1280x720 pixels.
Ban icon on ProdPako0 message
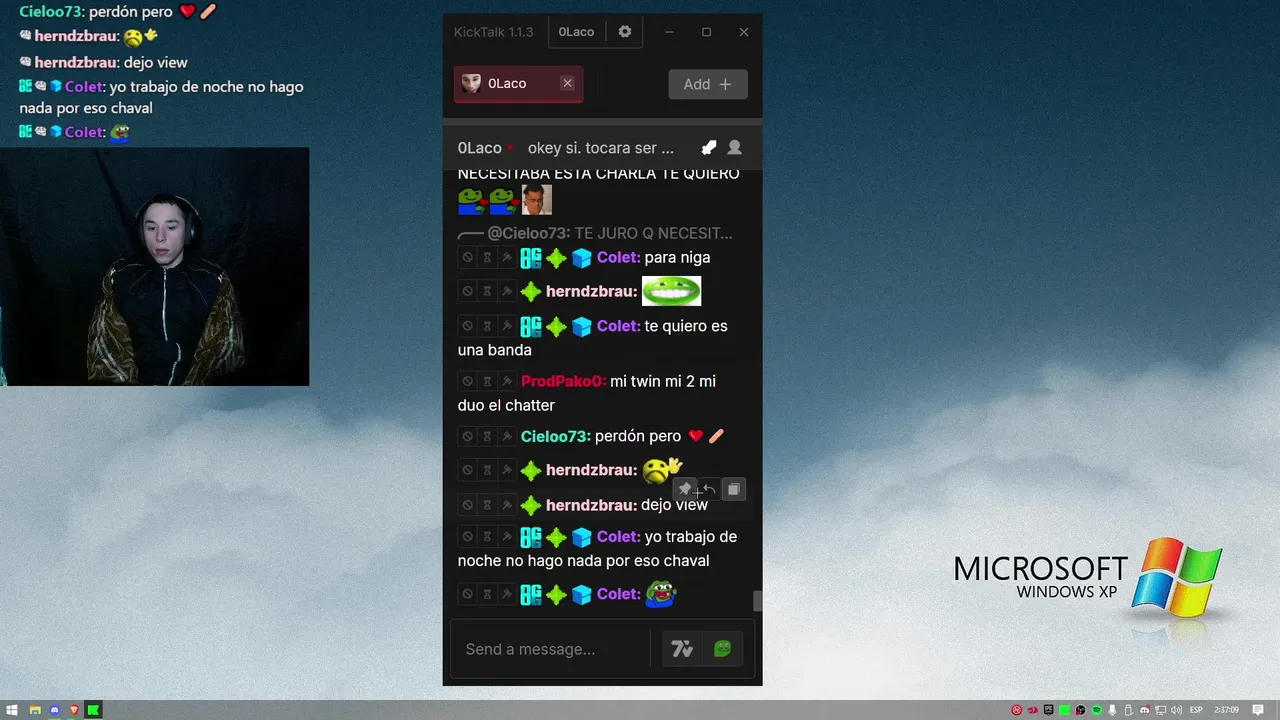tap(467, 381)
